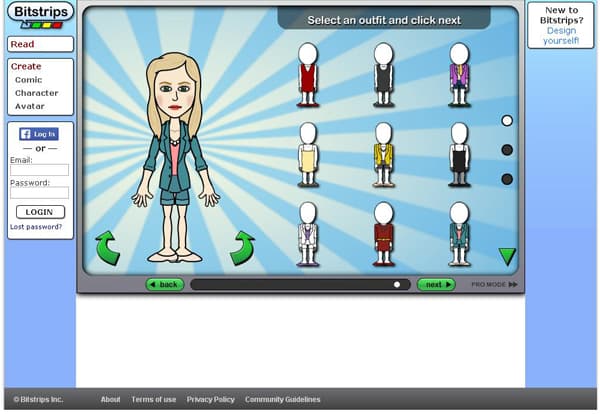Viewport: 600px width, 414px height.
Task: Go back with the green back button
Action: coord(165,285)
